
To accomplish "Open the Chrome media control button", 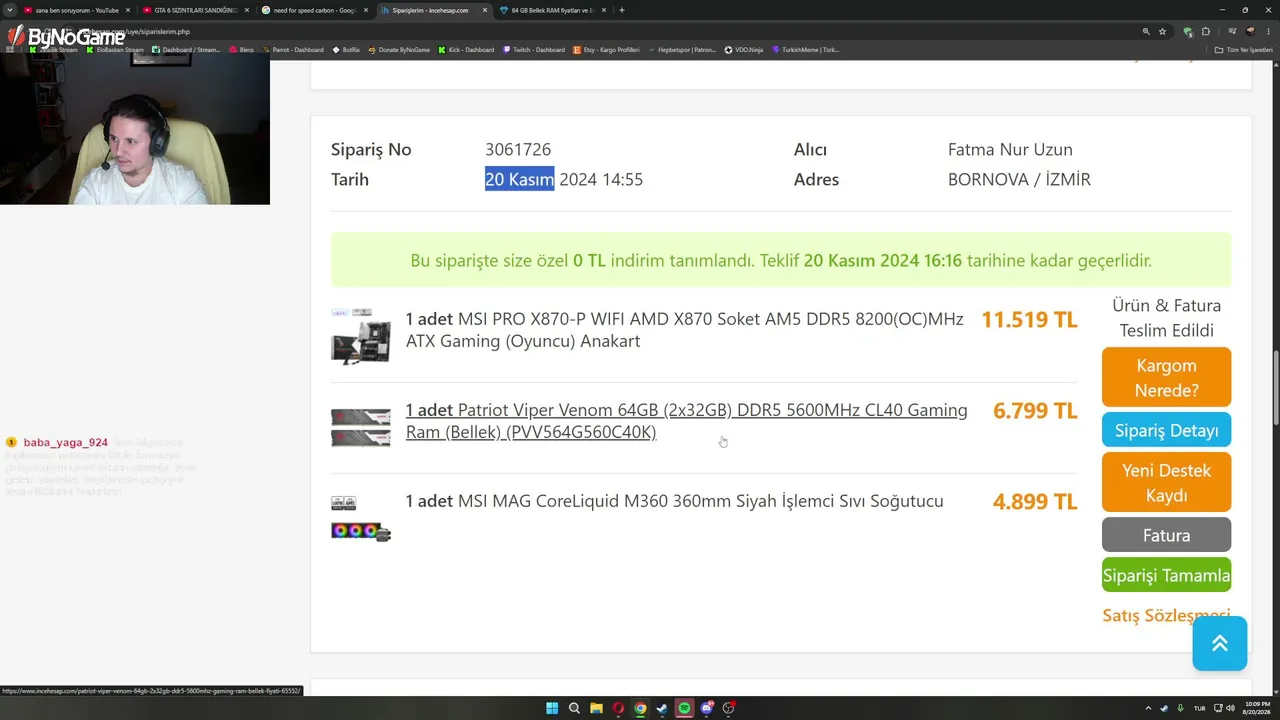I will click(x=1231, y=32).
